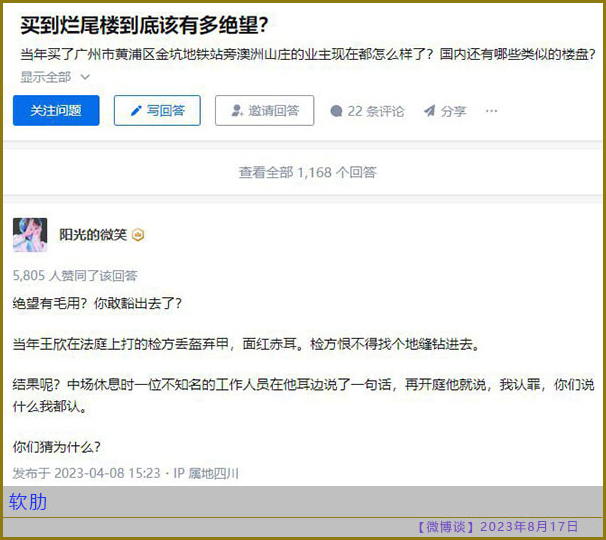
Task: Click the person icon in 邀请回答
Action: tap(237, 111)
